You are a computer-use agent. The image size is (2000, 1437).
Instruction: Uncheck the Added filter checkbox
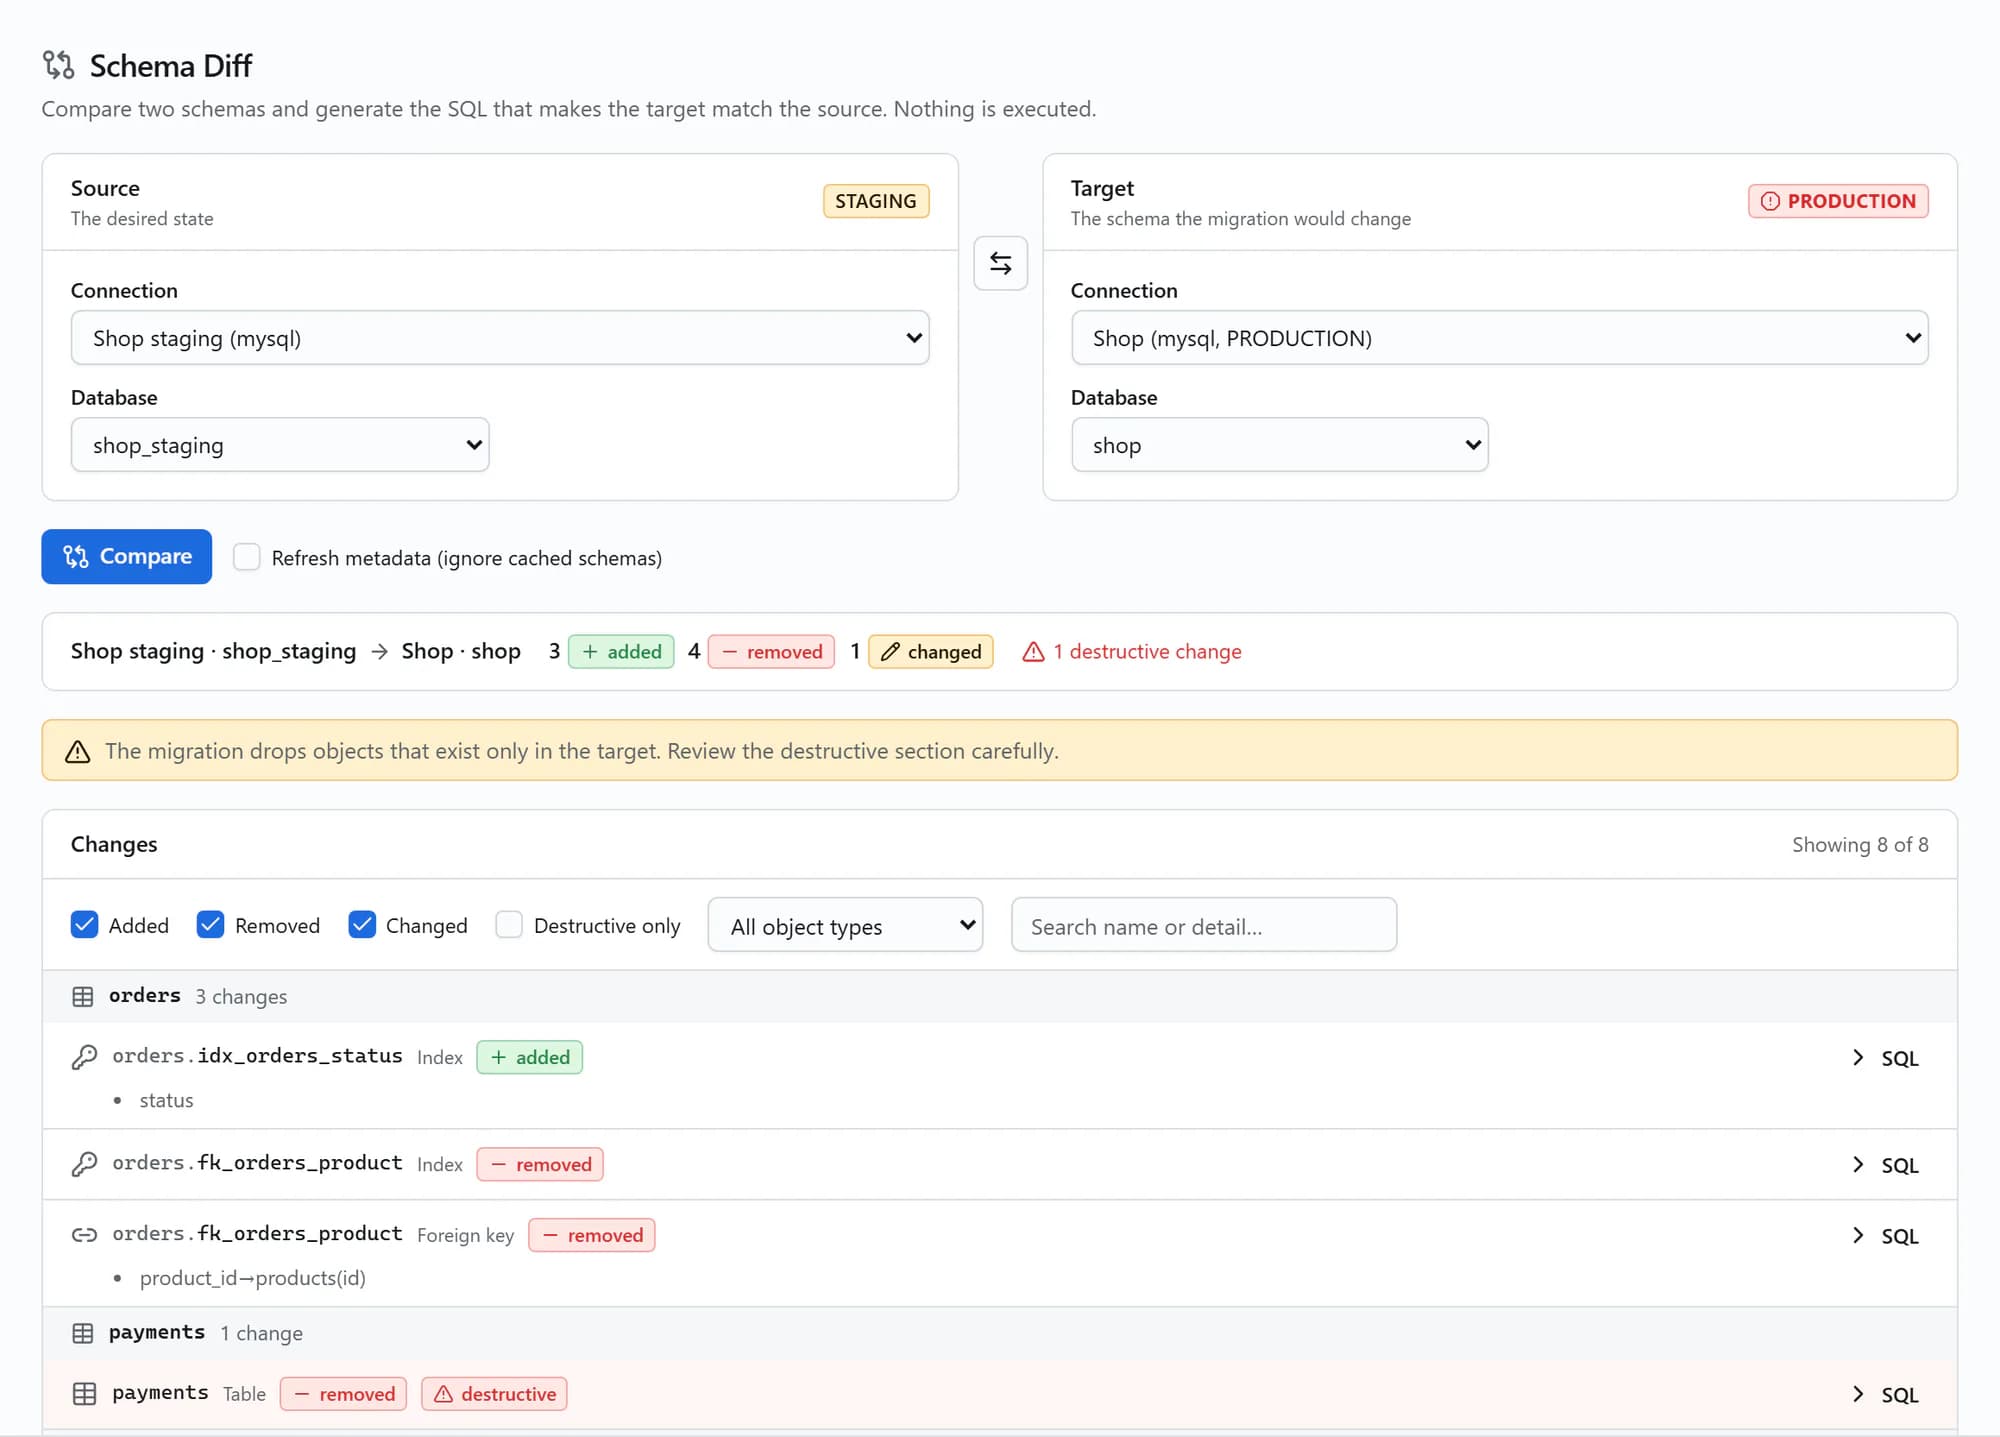(x=85, y=925)
